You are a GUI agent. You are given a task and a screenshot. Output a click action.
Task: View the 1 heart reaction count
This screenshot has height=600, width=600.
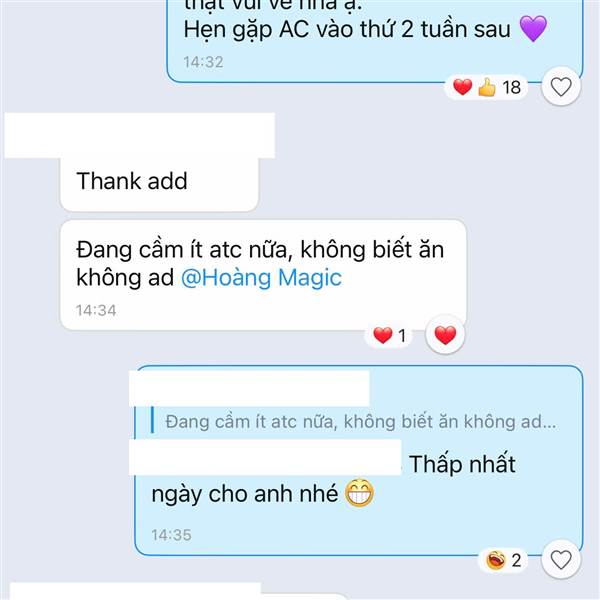click(x=389, y=336)
